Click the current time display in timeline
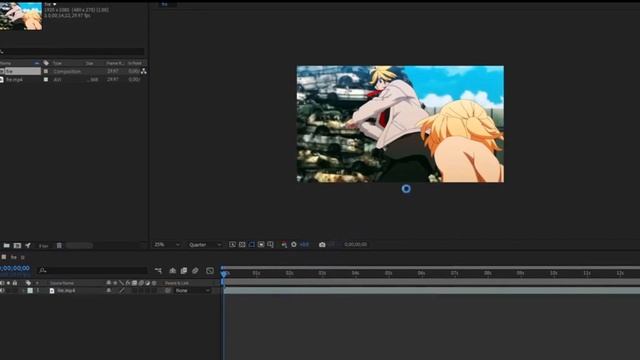Image resolution: width=640 pixels, height=360 pixels. [x=15, y=268]
